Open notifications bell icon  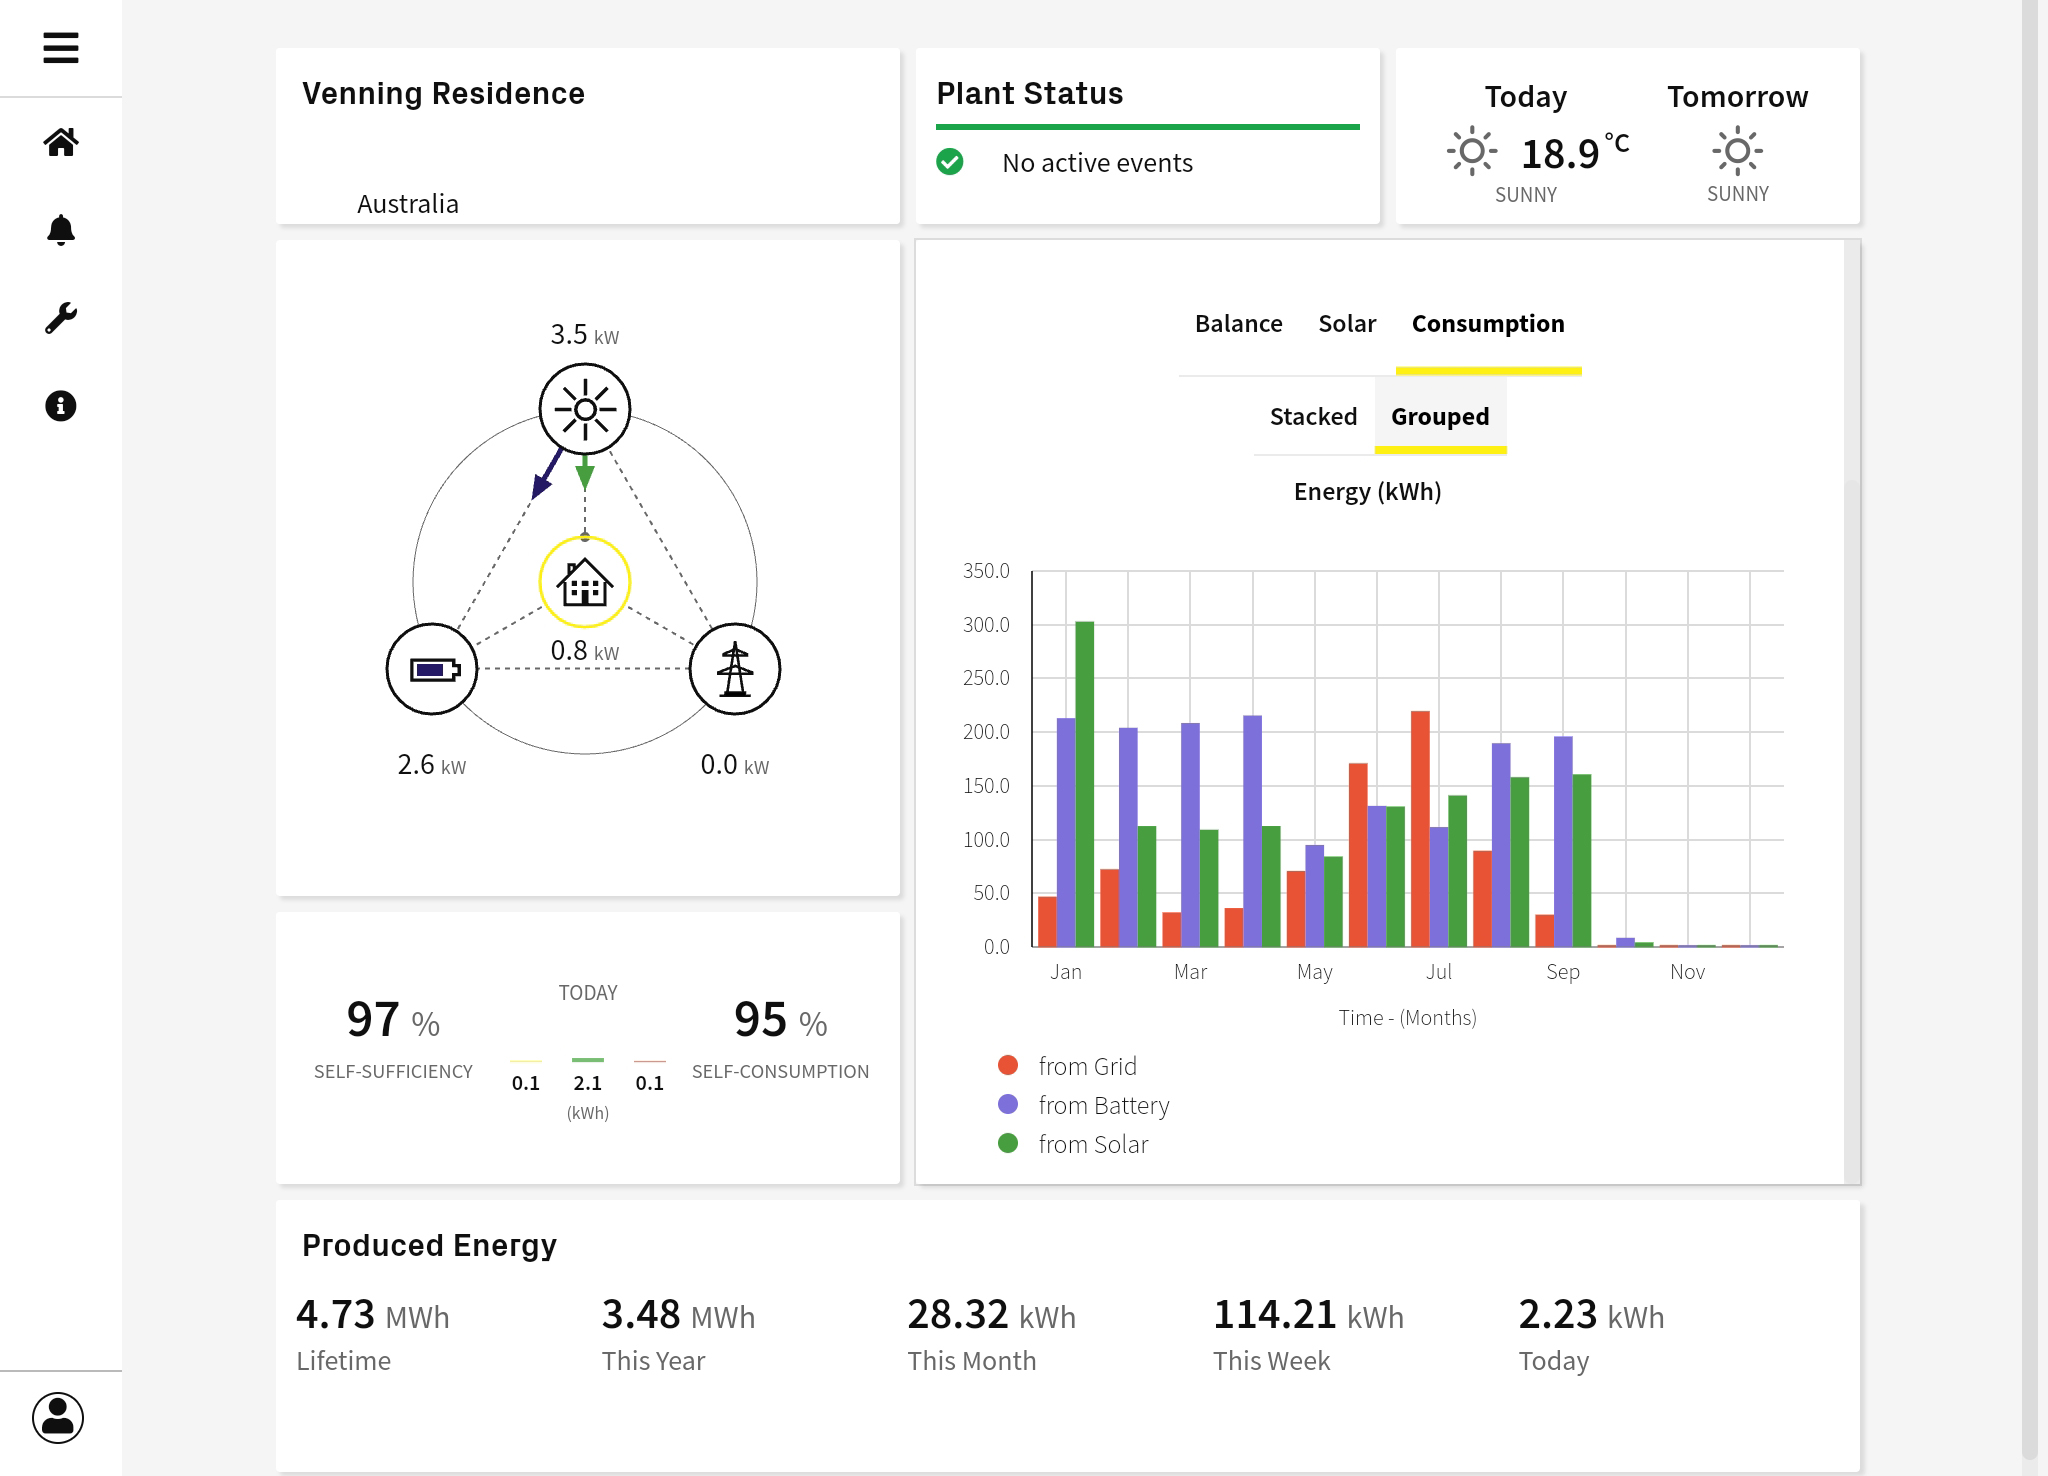coord(61,230)
